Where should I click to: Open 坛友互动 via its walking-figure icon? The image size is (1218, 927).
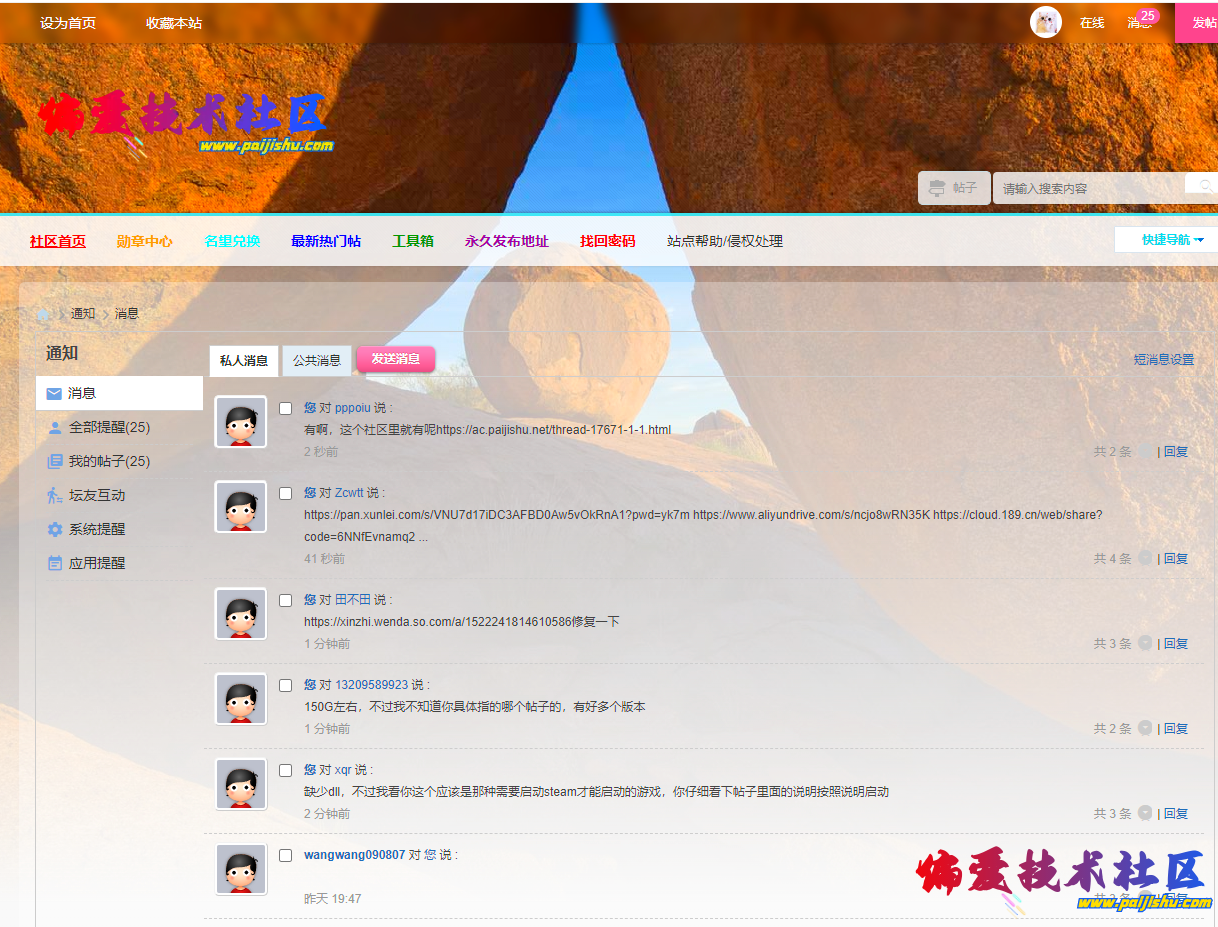pos(54,495)
